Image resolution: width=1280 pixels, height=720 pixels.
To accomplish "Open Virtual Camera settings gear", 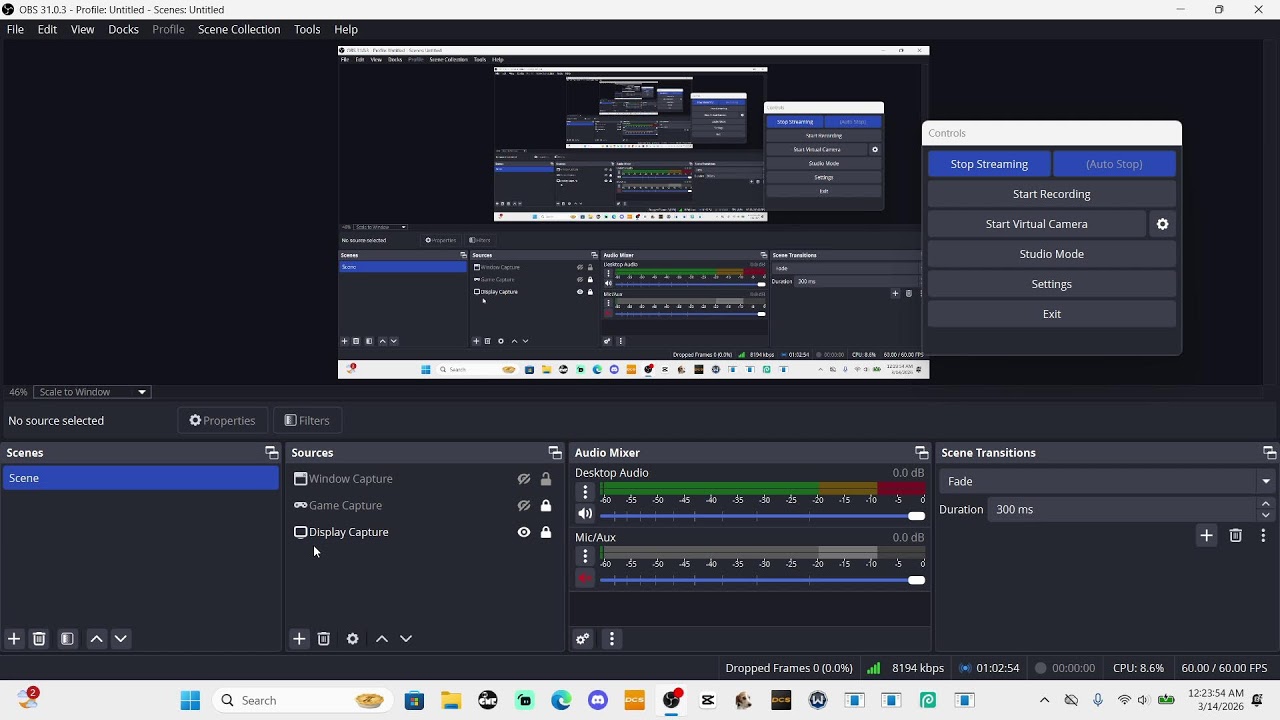I will [1163, 224].
